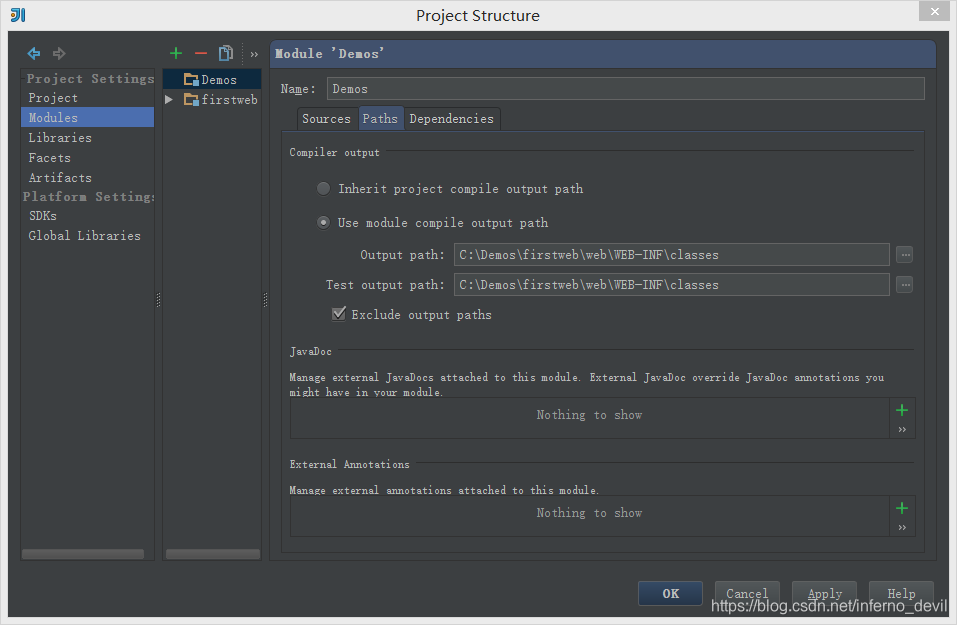
Task: Click the IntelliJ logo in the title bar
Action: [18, 15]
